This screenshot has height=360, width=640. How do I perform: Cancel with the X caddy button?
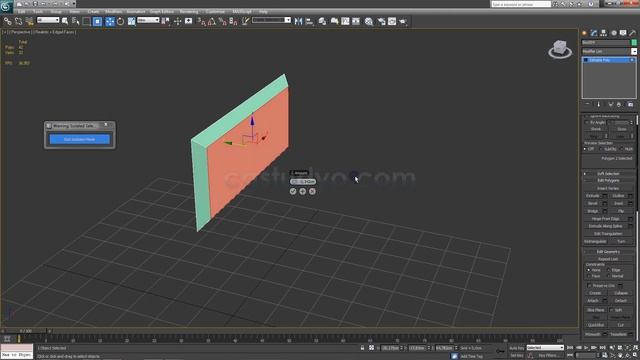tap(312, 191)
